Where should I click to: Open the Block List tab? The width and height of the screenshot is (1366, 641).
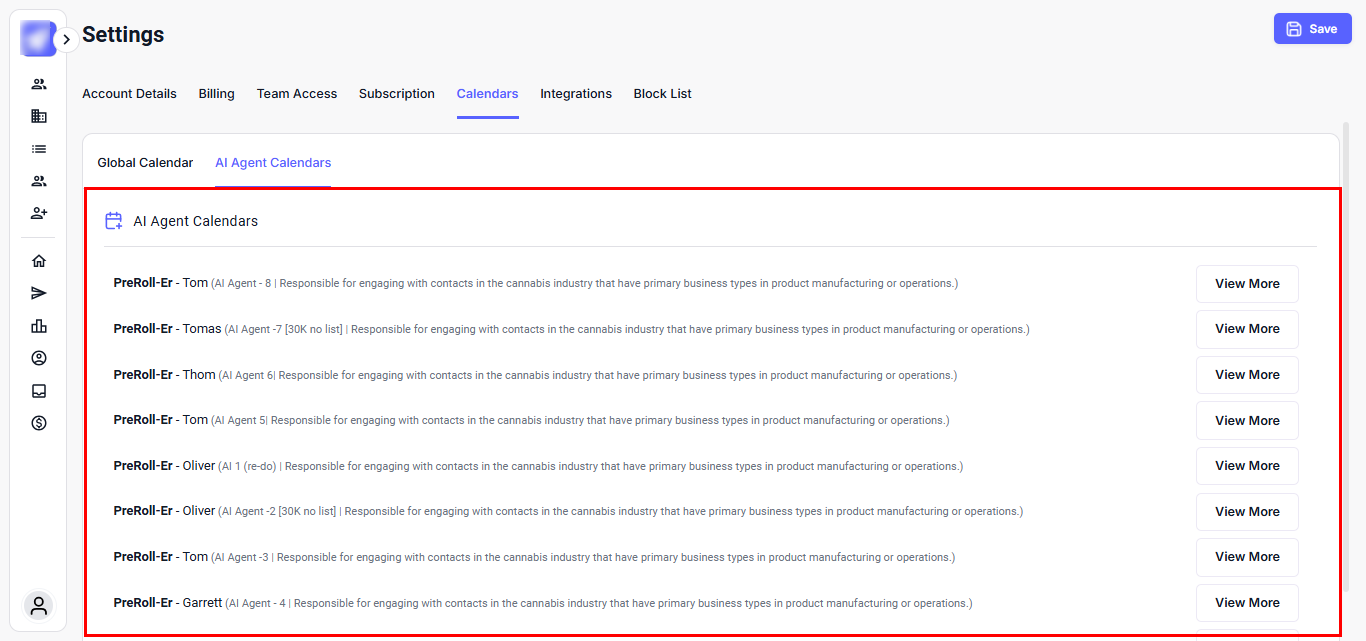coord(662,94)
